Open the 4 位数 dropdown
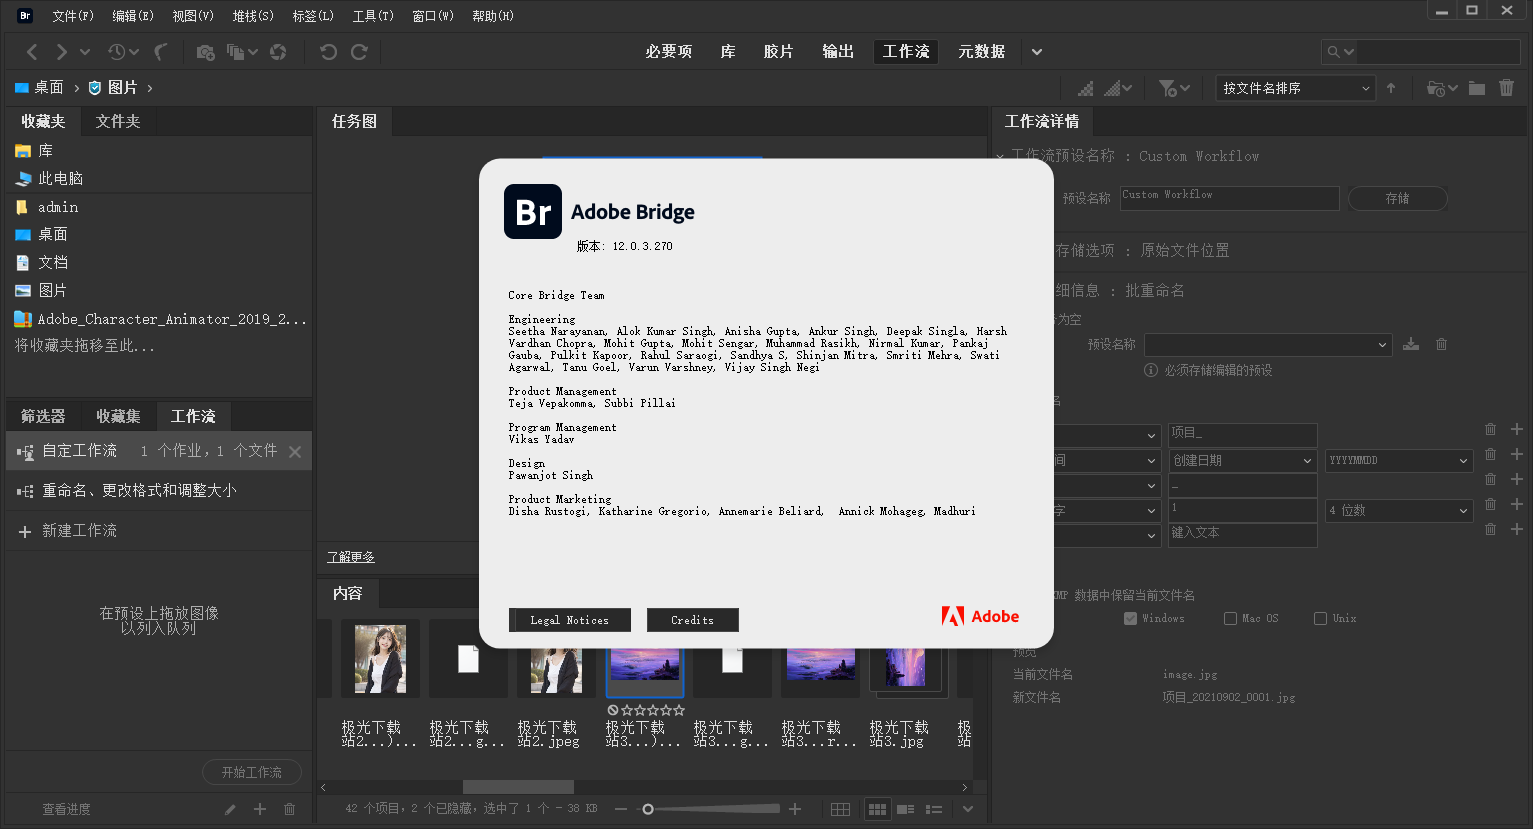 [1399, 510]
